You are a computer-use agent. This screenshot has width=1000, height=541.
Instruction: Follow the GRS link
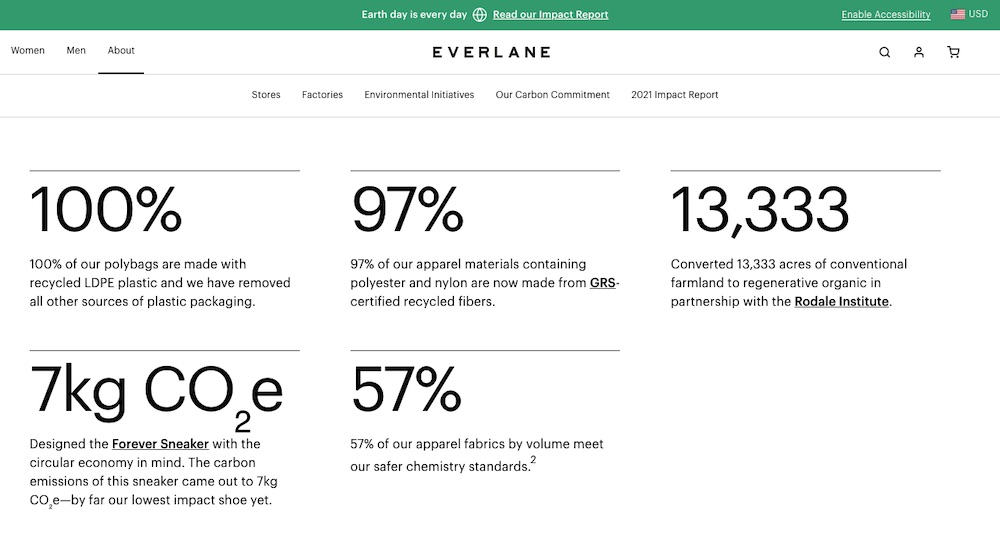point(603,283)
